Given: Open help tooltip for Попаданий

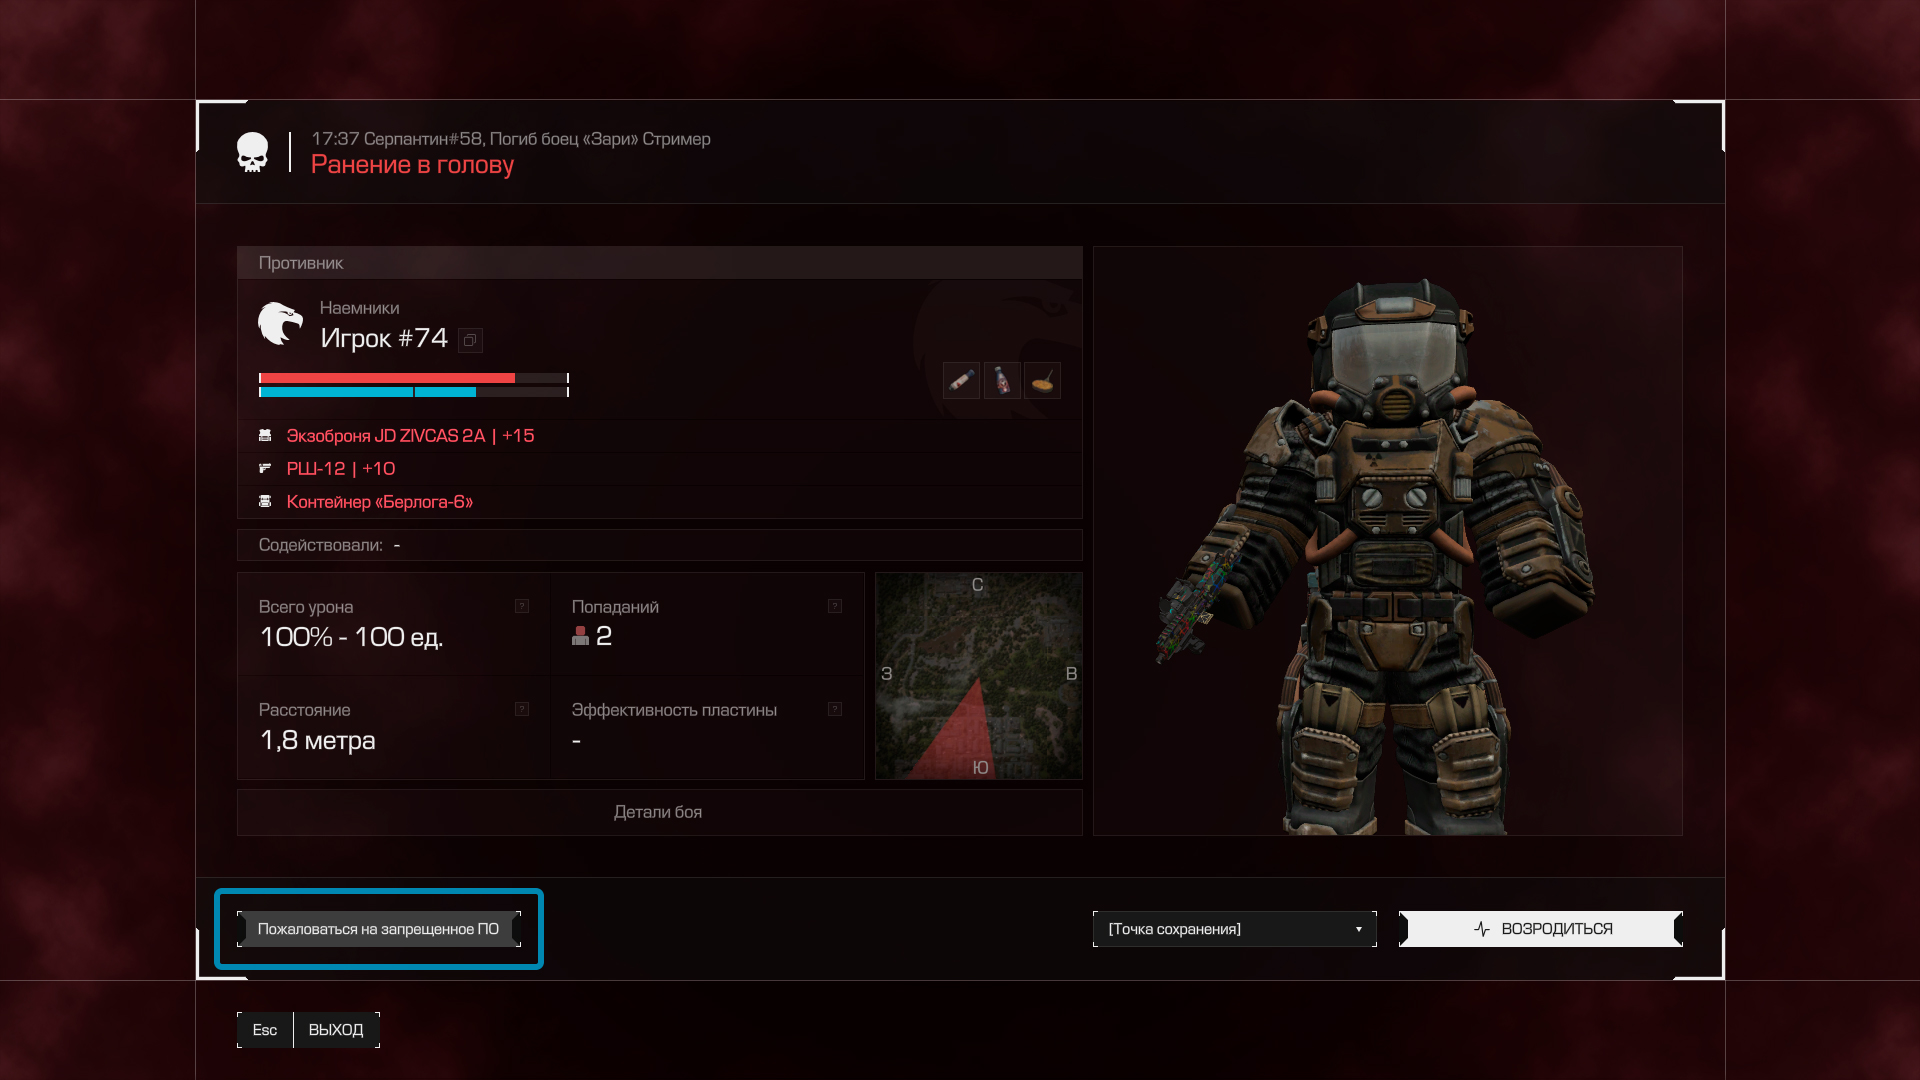Looking at the screenshot, I should (x=835, y=606).
